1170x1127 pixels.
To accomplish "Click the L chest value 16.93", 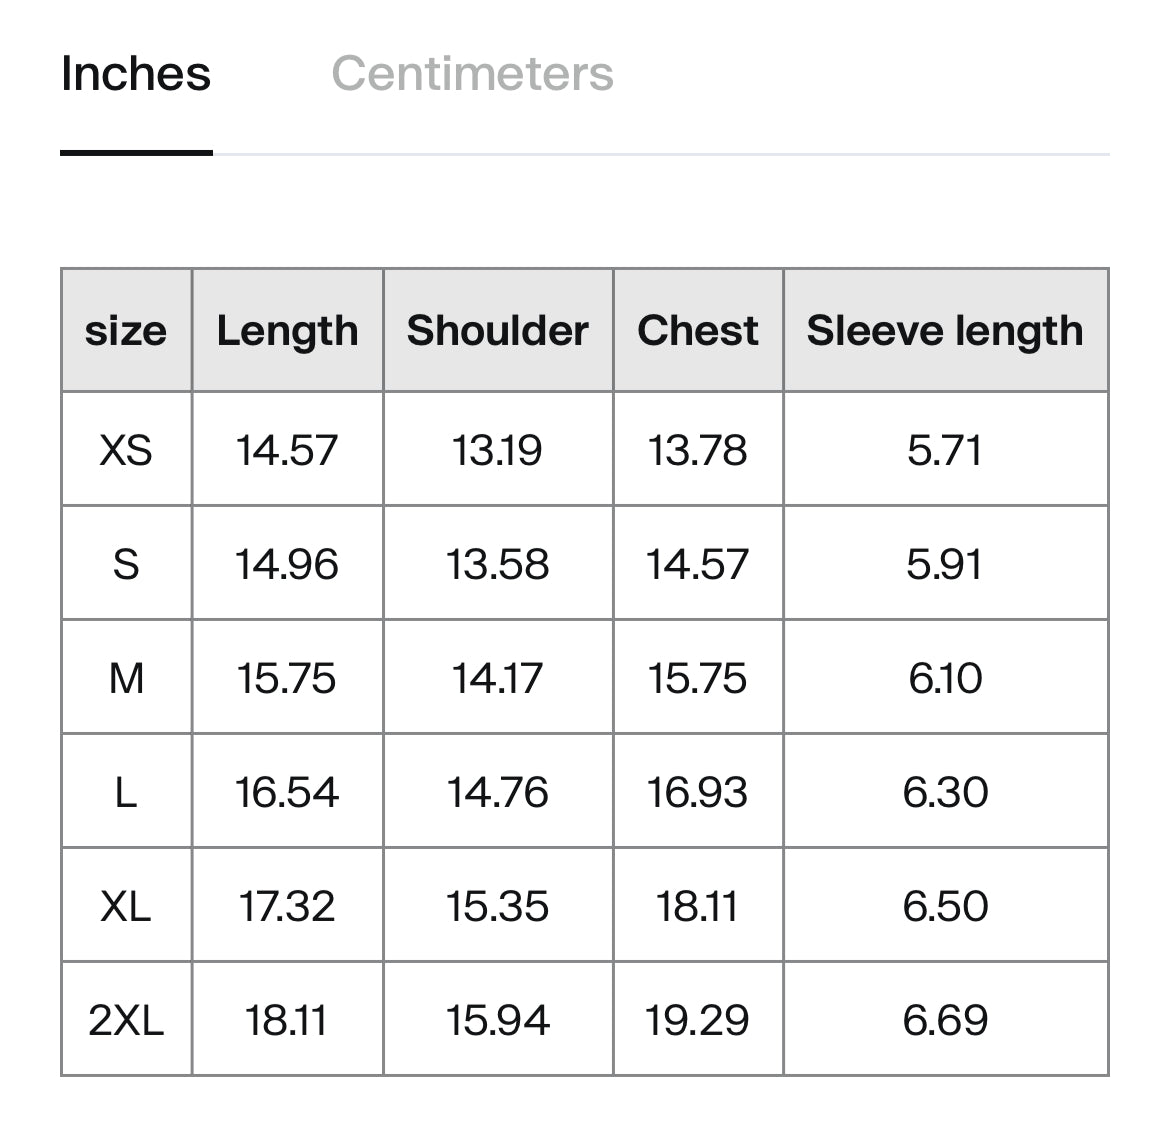I will (698, 792).
